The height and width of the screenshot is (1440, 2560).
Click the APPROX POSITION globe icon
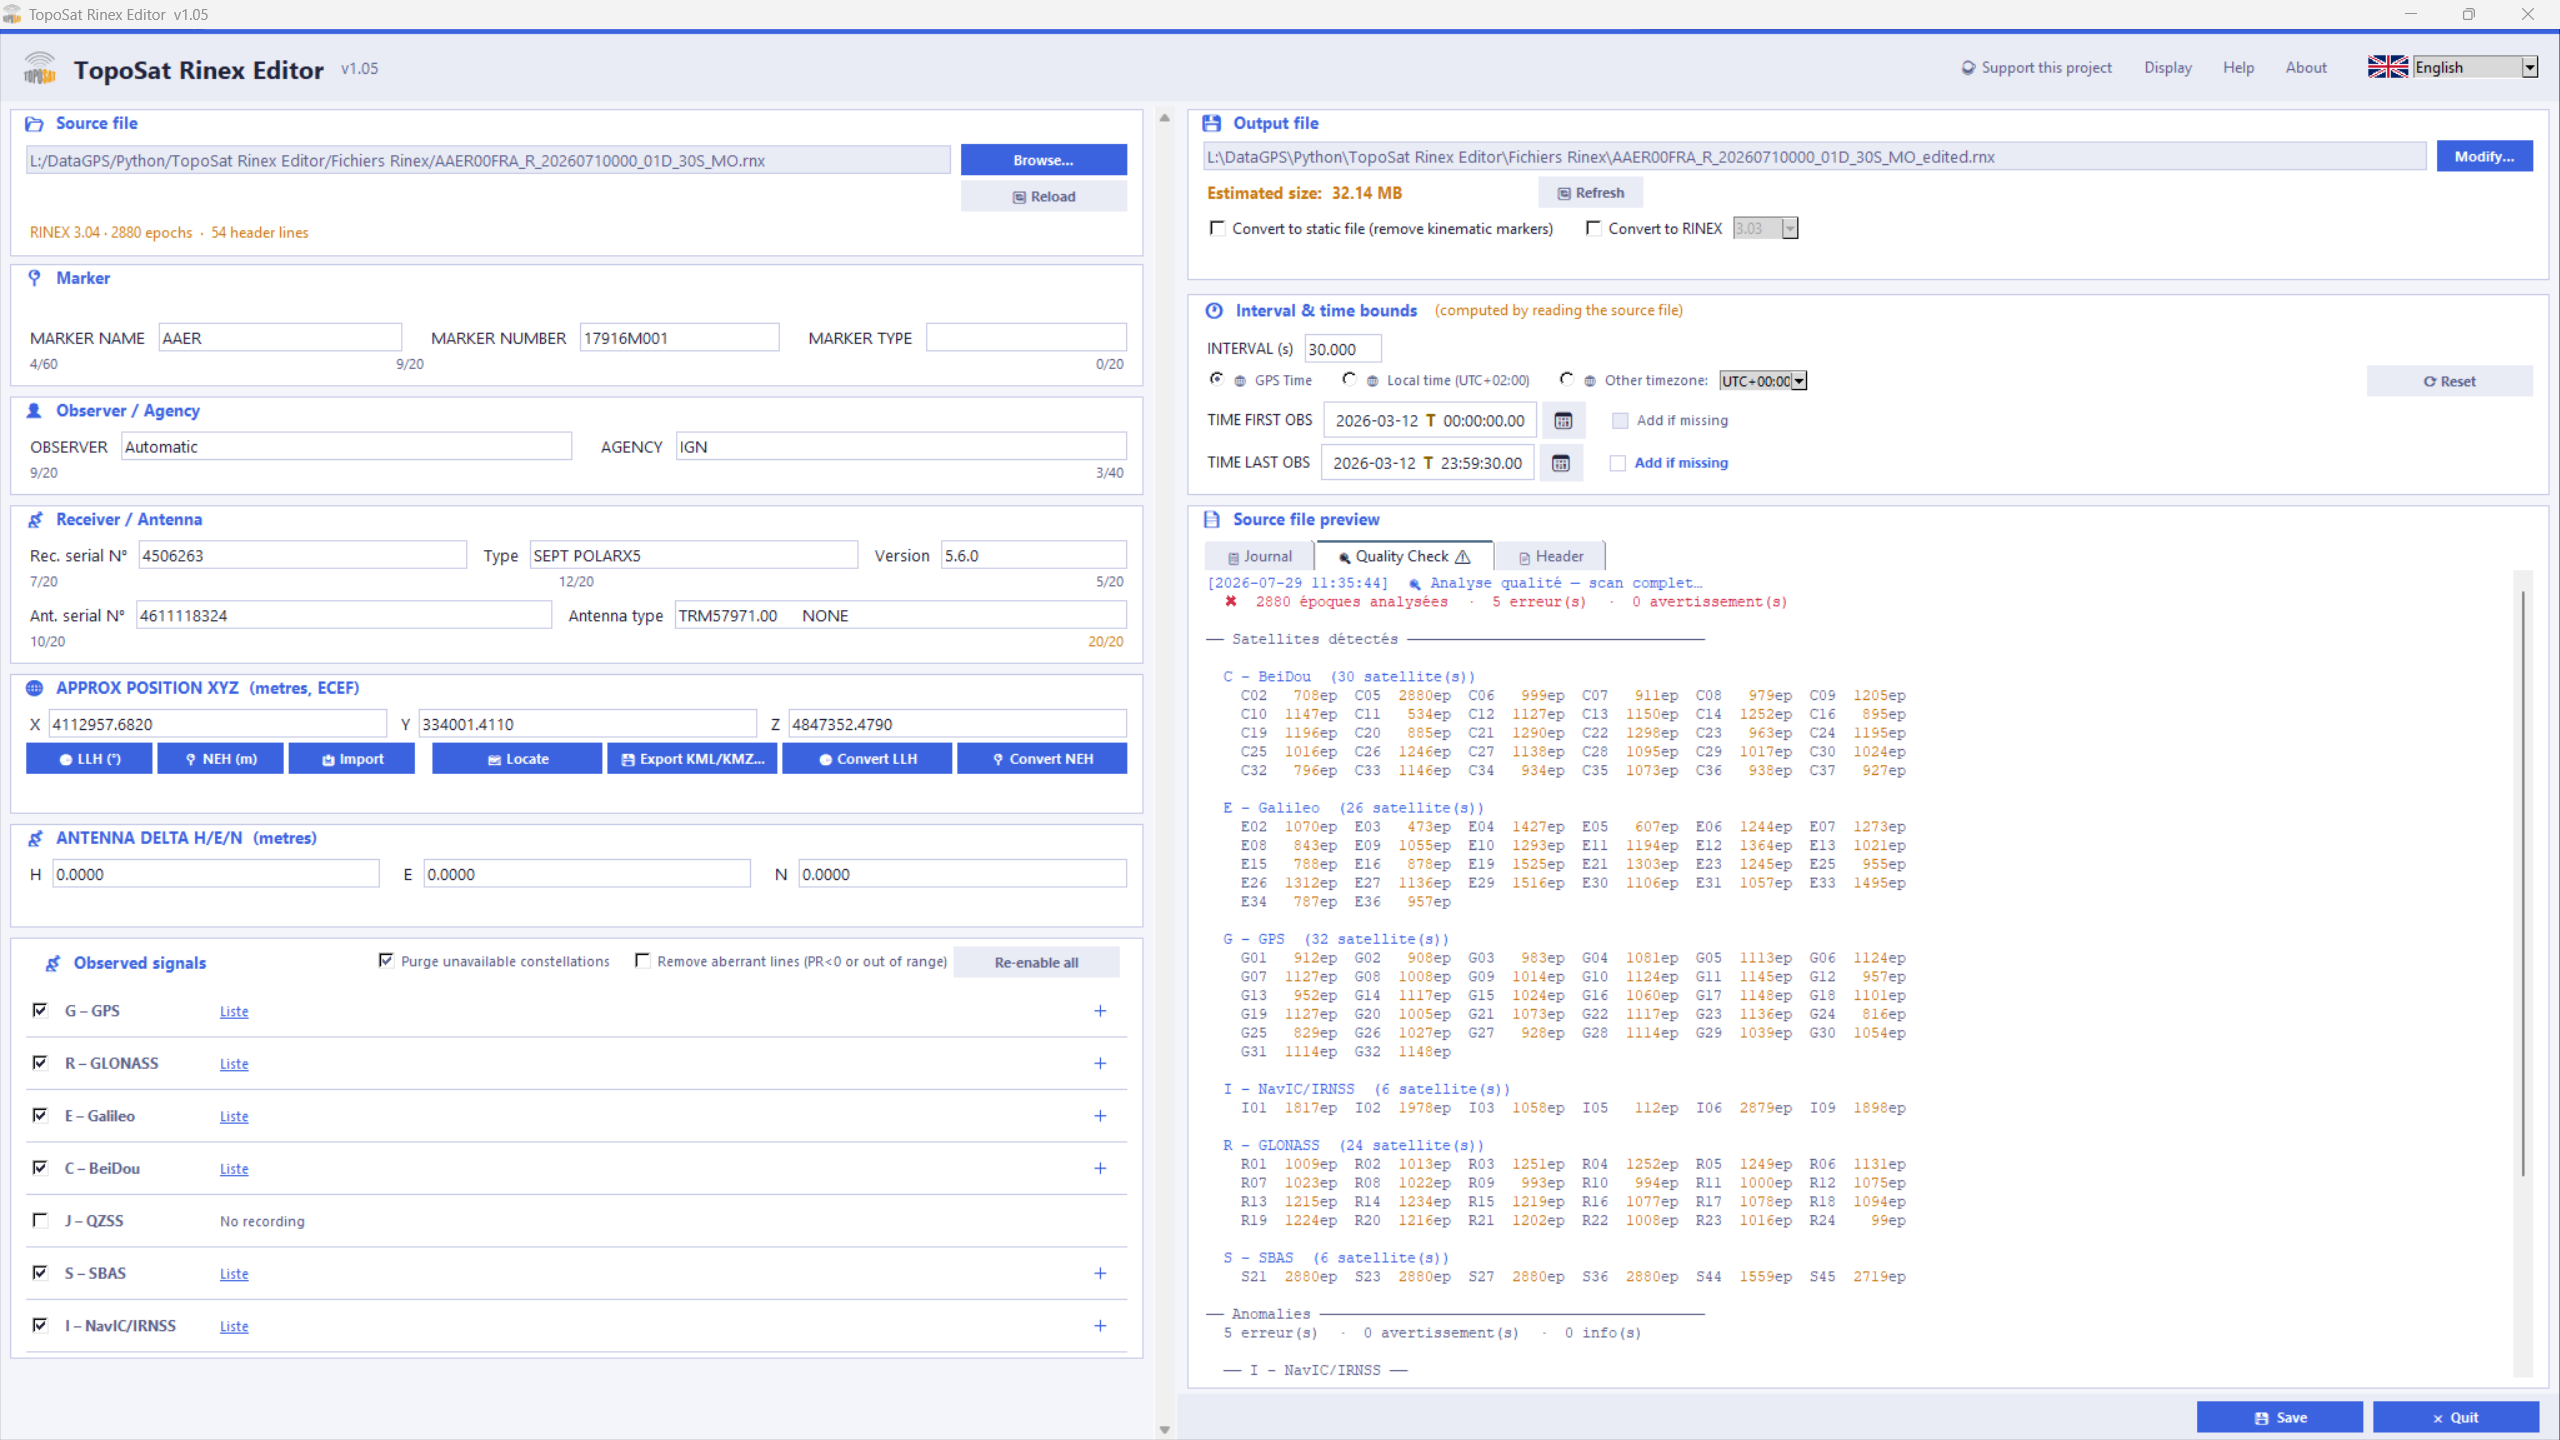pyautogui.click(x=34, y=688)
